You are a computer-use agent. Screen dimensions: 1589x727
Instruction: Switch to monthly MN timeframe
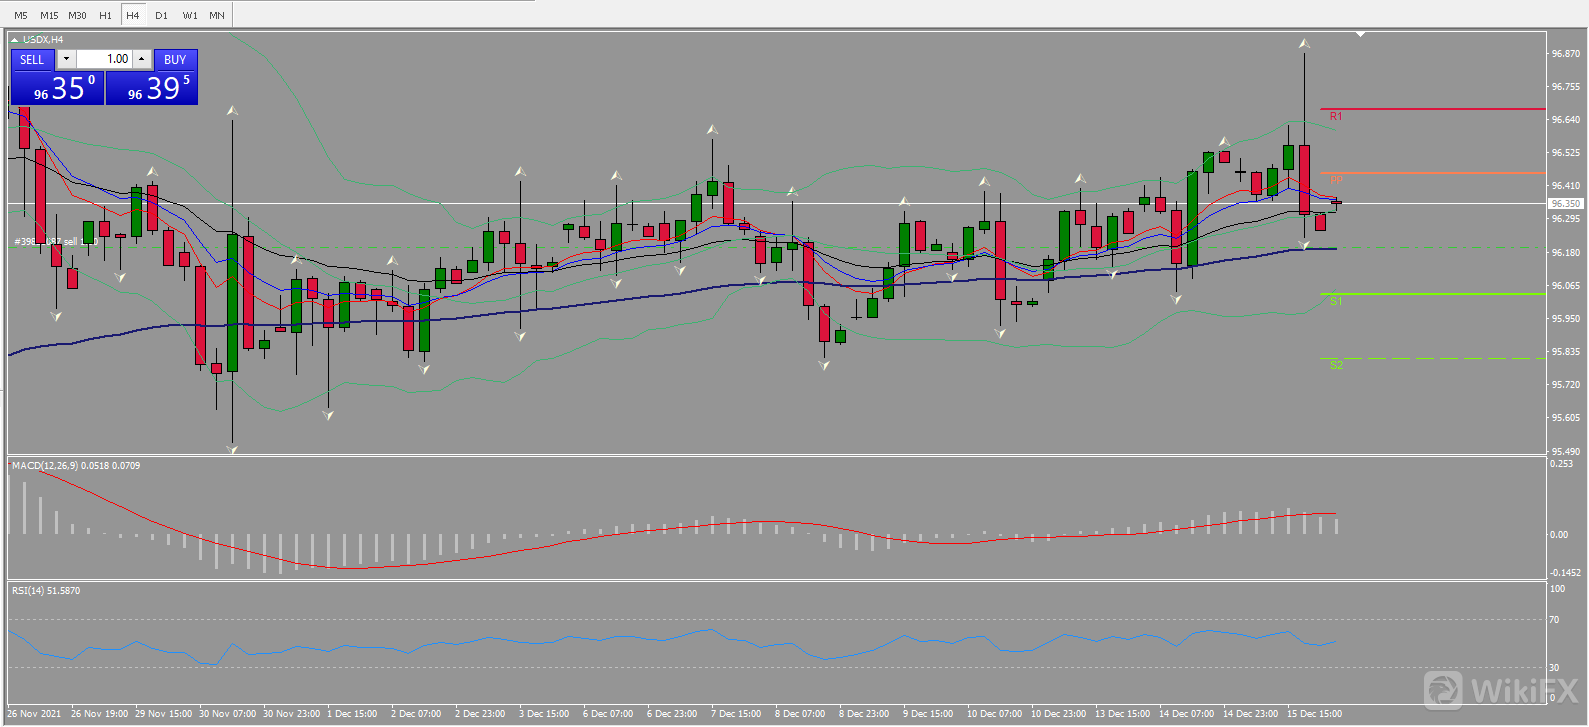click(x=217, y=15)
